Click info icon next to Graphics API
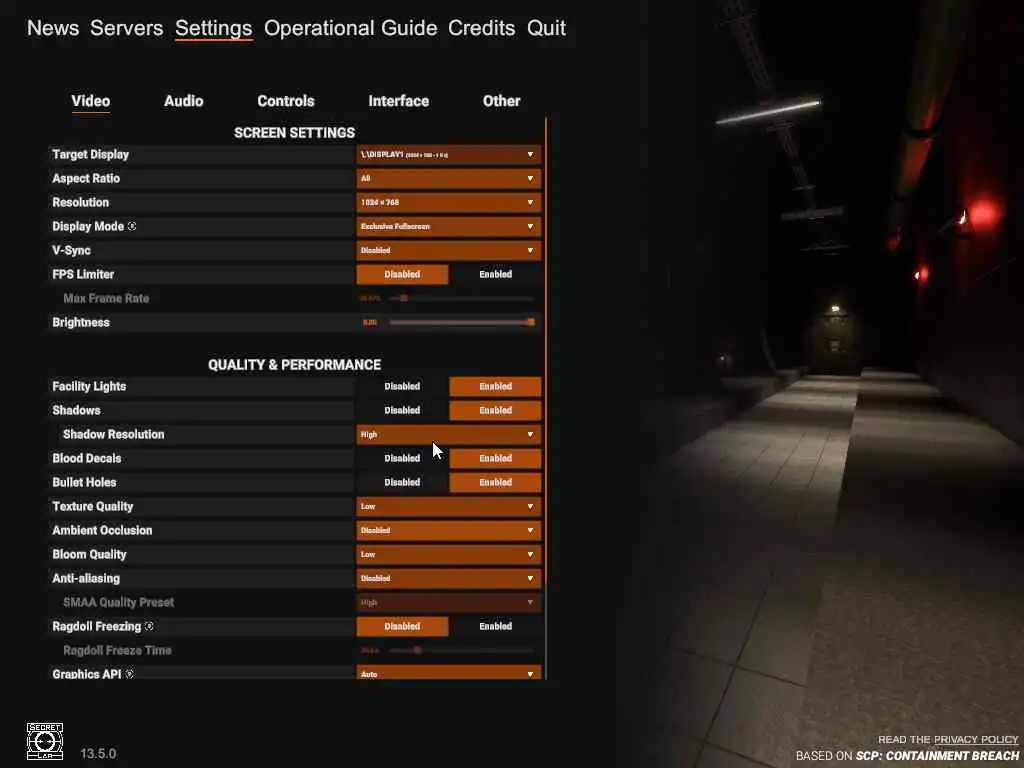Screen dimensions: 1024x768 [x=129, y=674]
